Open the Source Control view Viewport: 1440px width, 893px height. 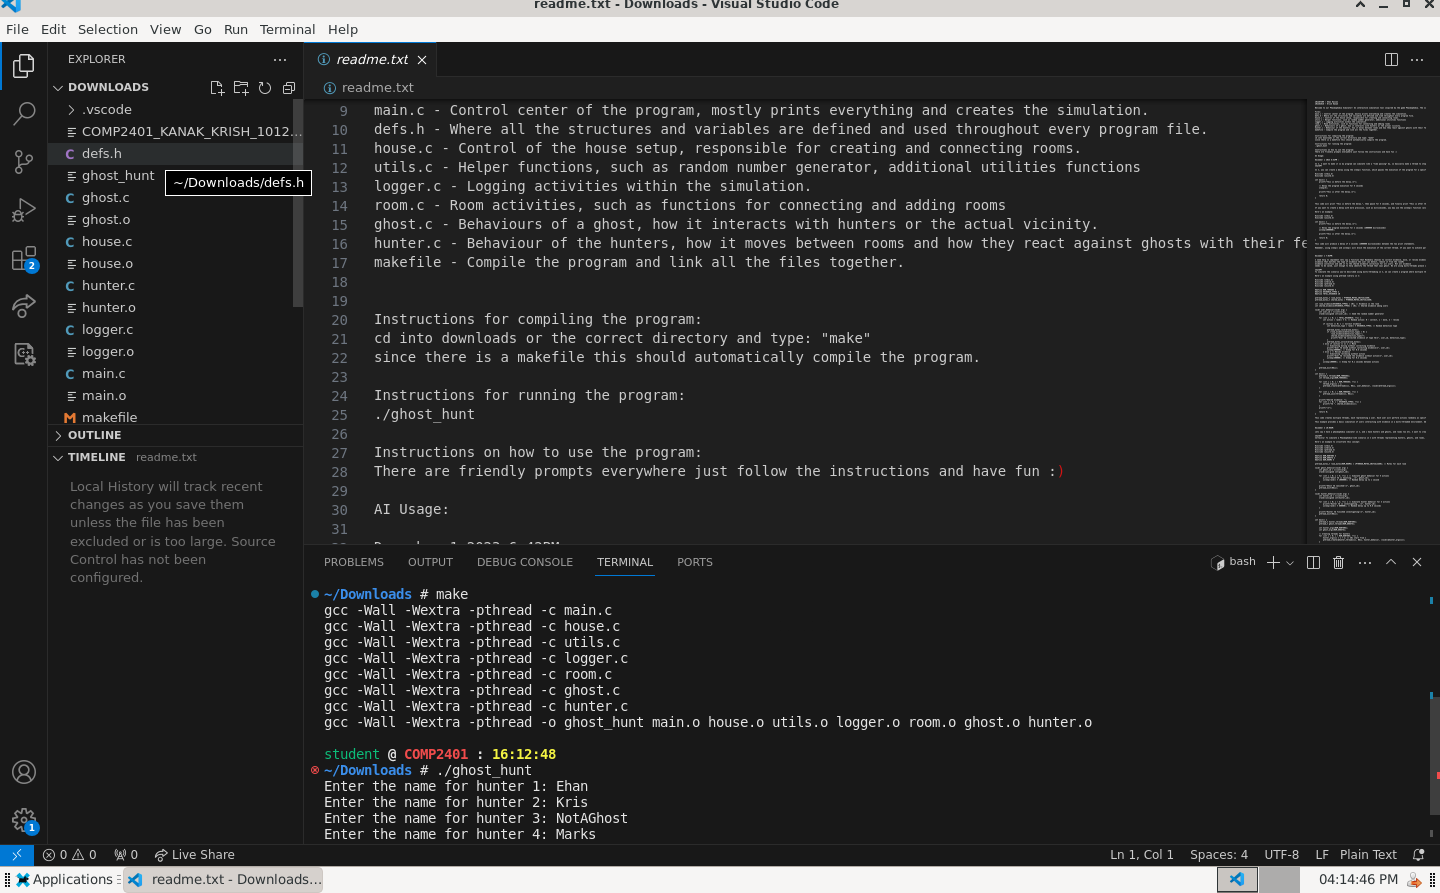(24, 161)
